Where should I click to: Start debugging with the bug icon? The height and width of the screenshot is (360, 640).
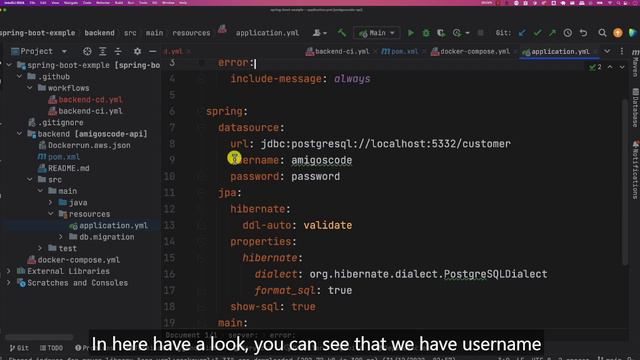coord(426,33)
